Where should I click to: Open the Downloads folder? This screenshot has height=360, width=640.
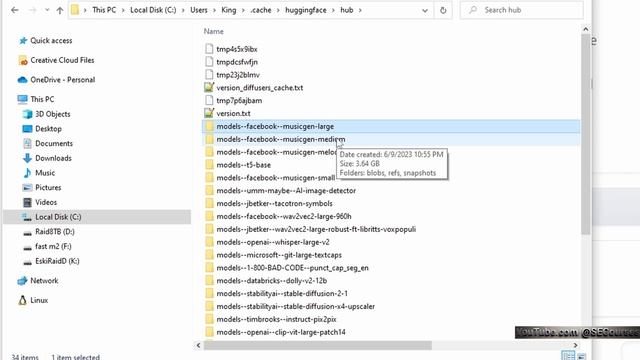point(53,158)
